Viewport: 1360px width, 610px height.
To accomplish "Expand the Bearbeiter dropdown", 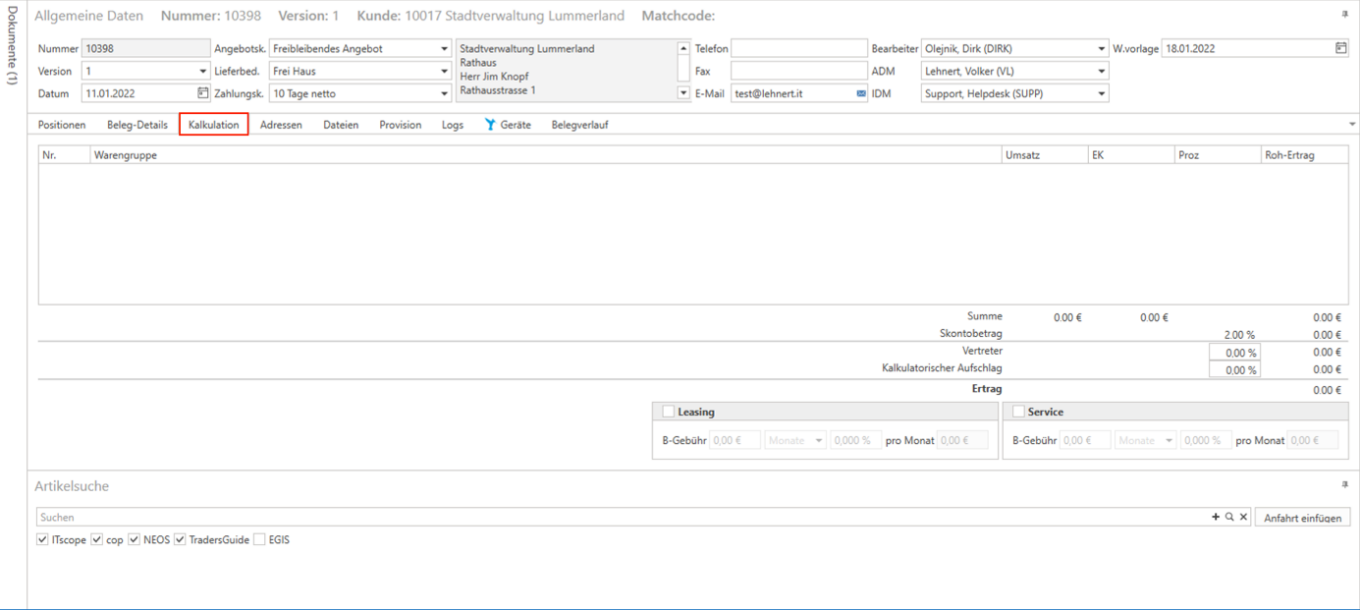I will [x=1102, y=48].
